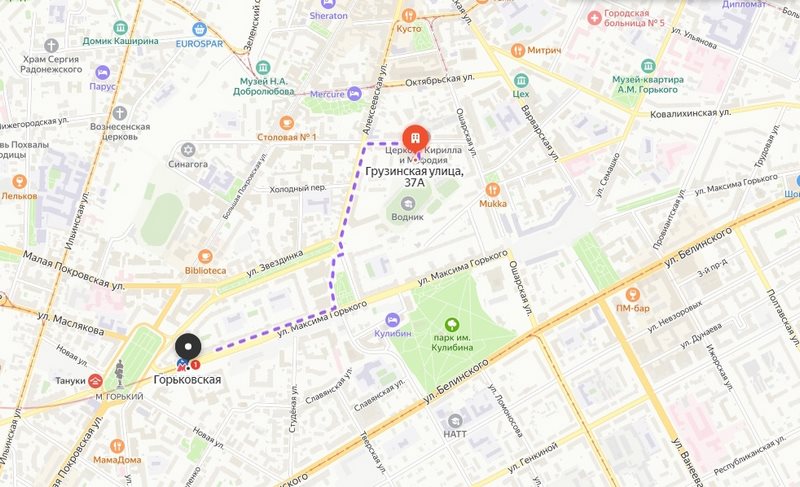The height and width of the screenshot is (487, 800).
Task: Click the парк им. Кулибина tree icon
Action: pyautogui.click(x=452, y=324)
